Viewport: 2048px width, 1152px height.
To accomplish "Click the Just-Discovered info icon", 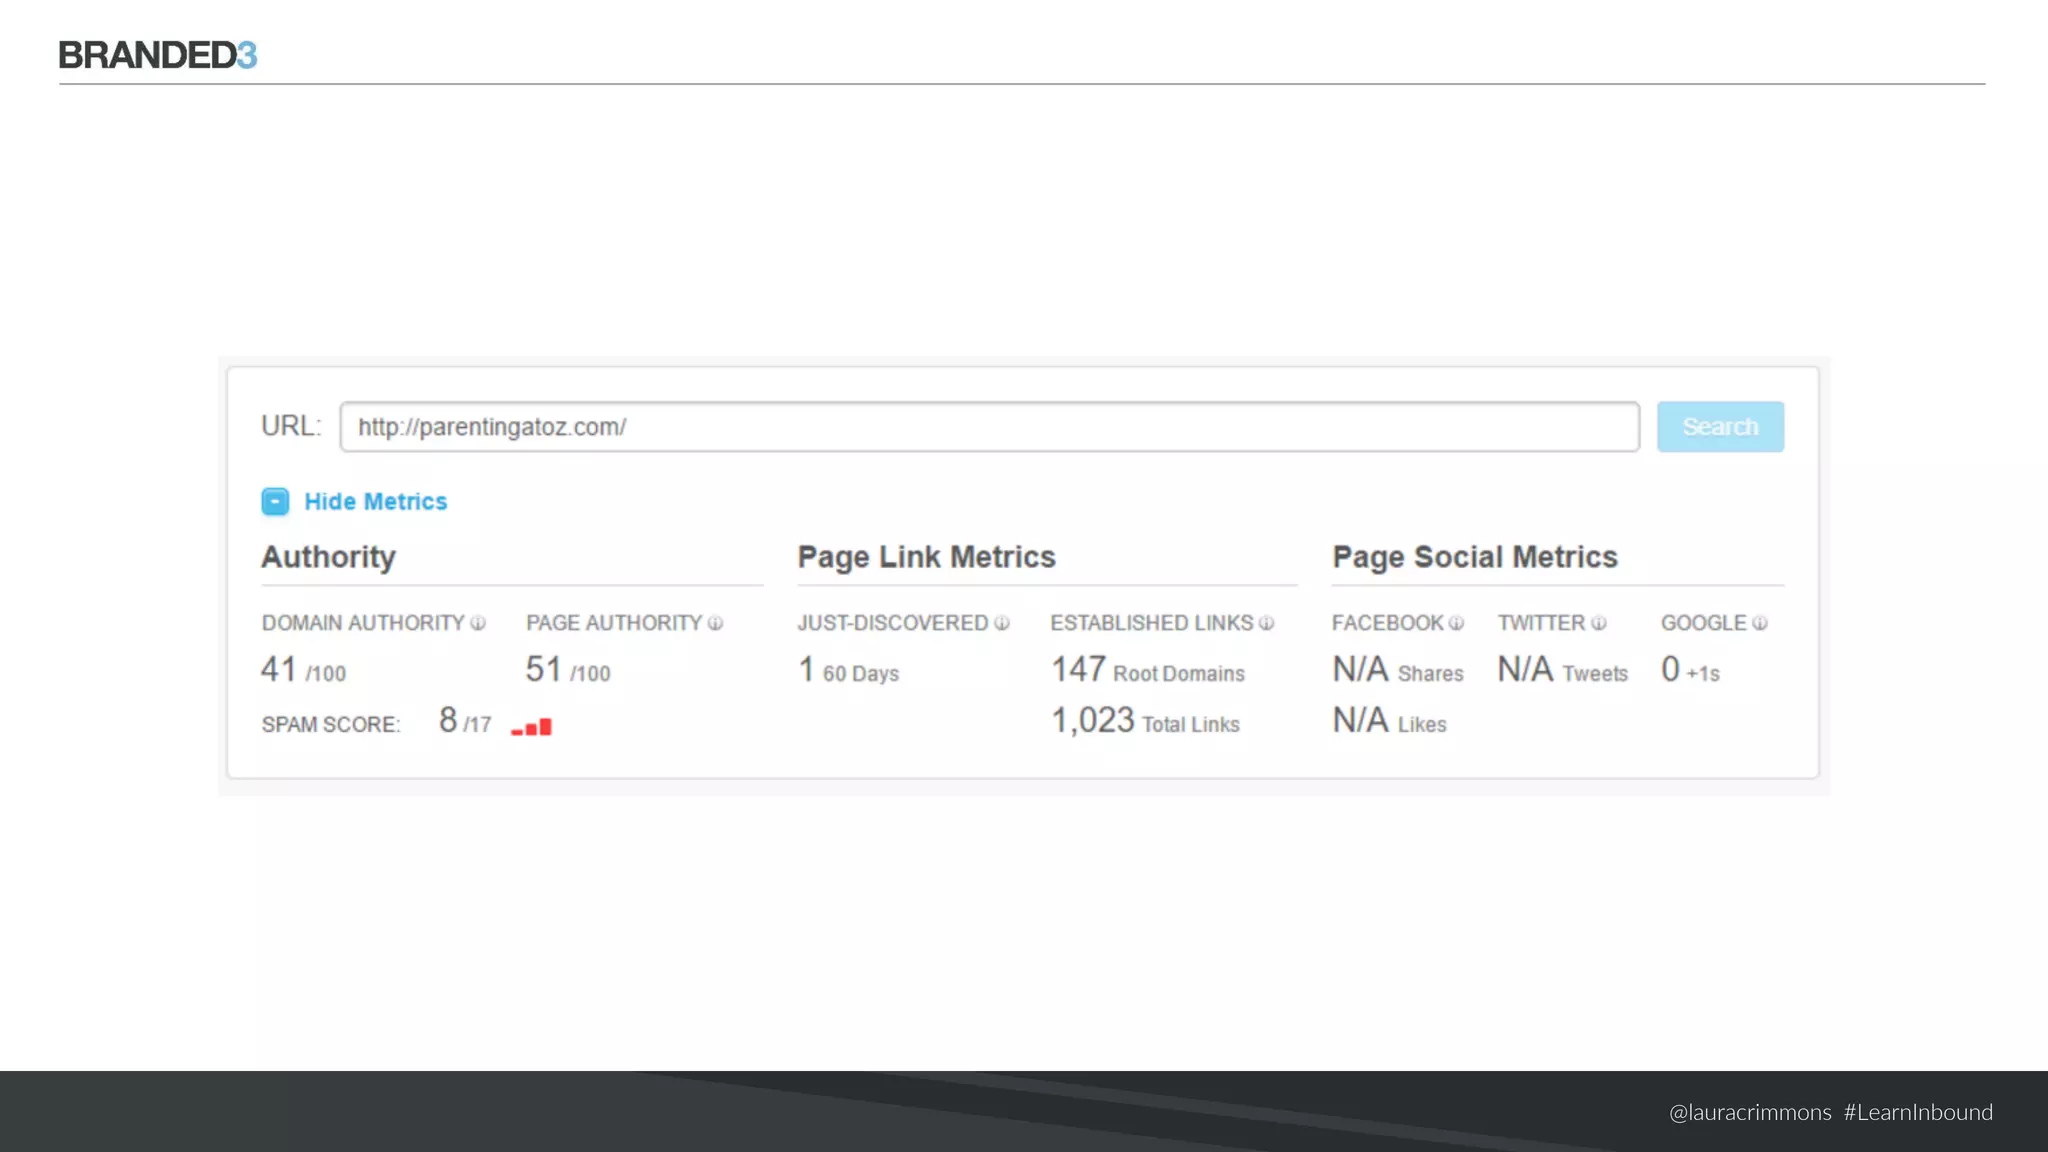I will click(x=1001, y=623).
